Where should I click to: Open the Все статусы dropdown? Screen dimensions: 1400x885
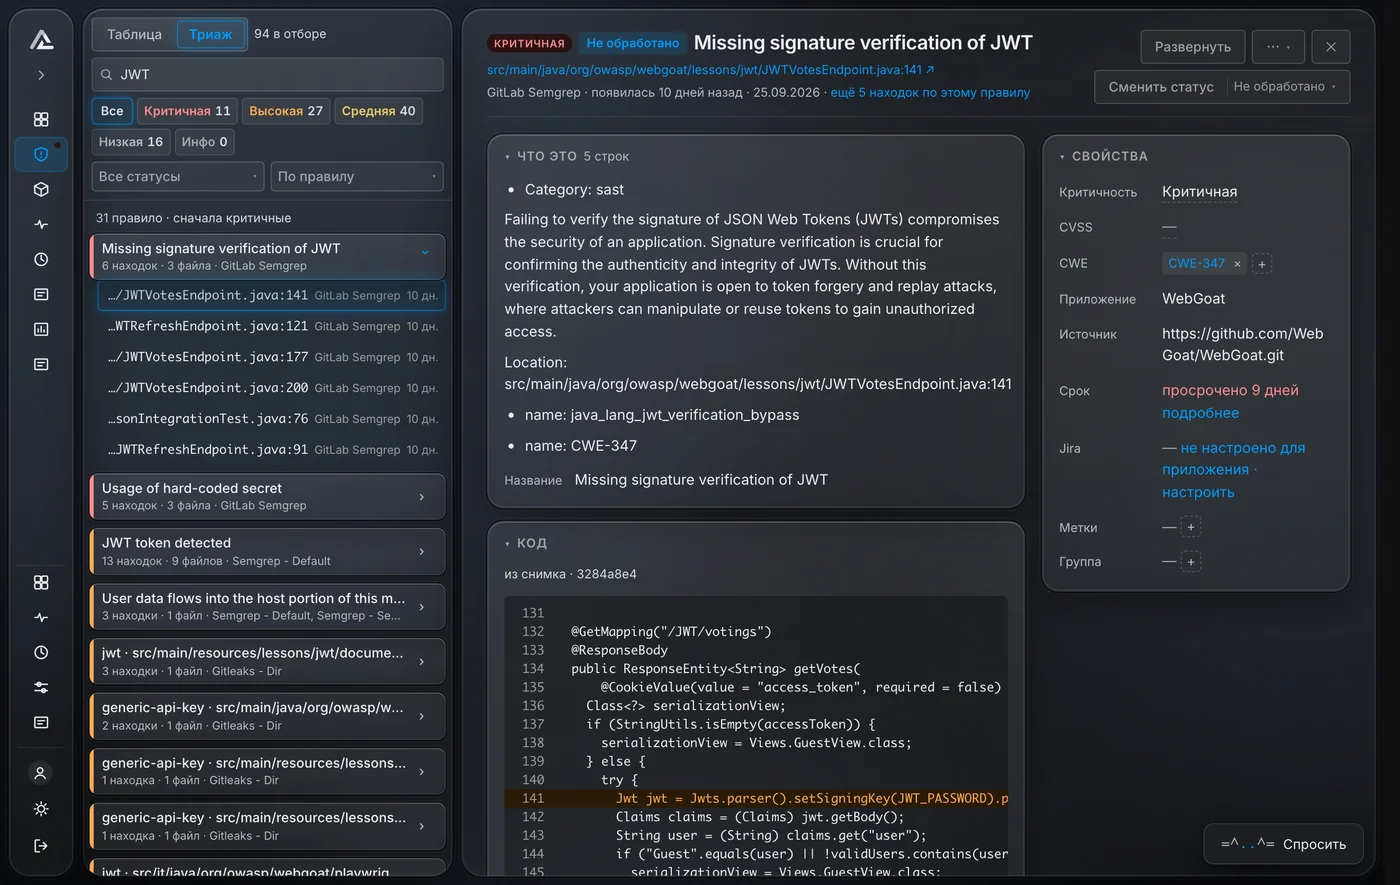178,176
